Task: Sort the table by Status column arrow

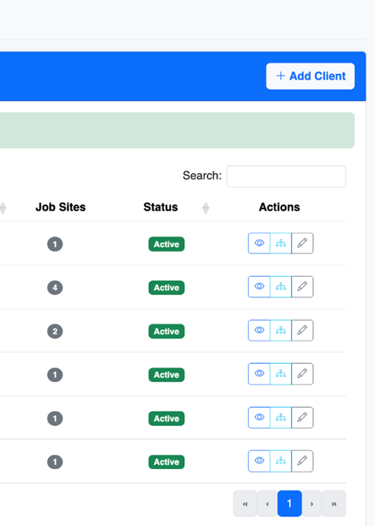Action: pos(205,208)
